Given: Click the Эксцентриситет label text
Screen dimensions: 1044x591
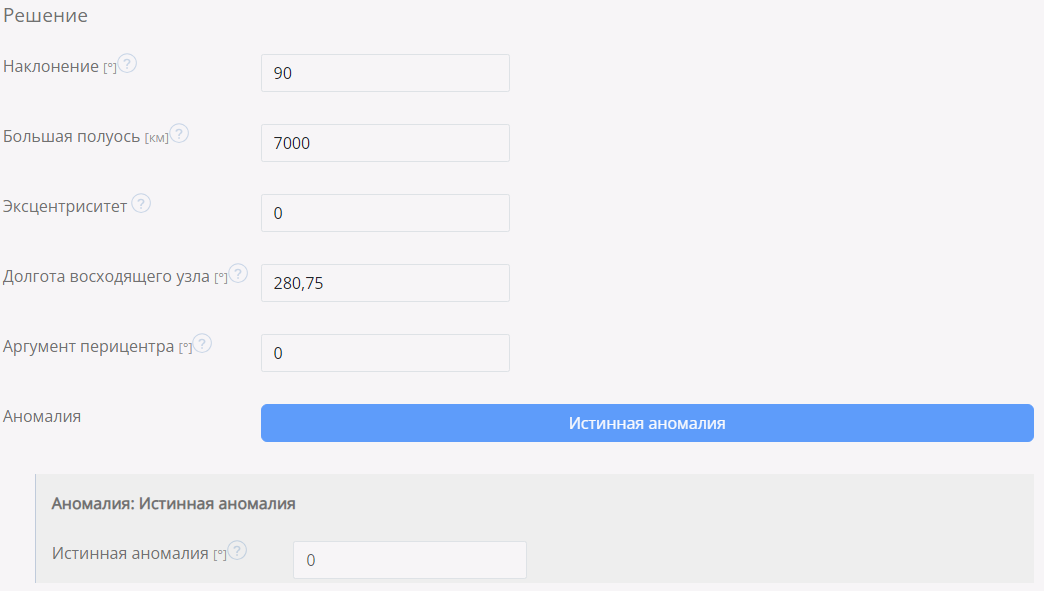Looking at the screenshot, I should [65, 206].
